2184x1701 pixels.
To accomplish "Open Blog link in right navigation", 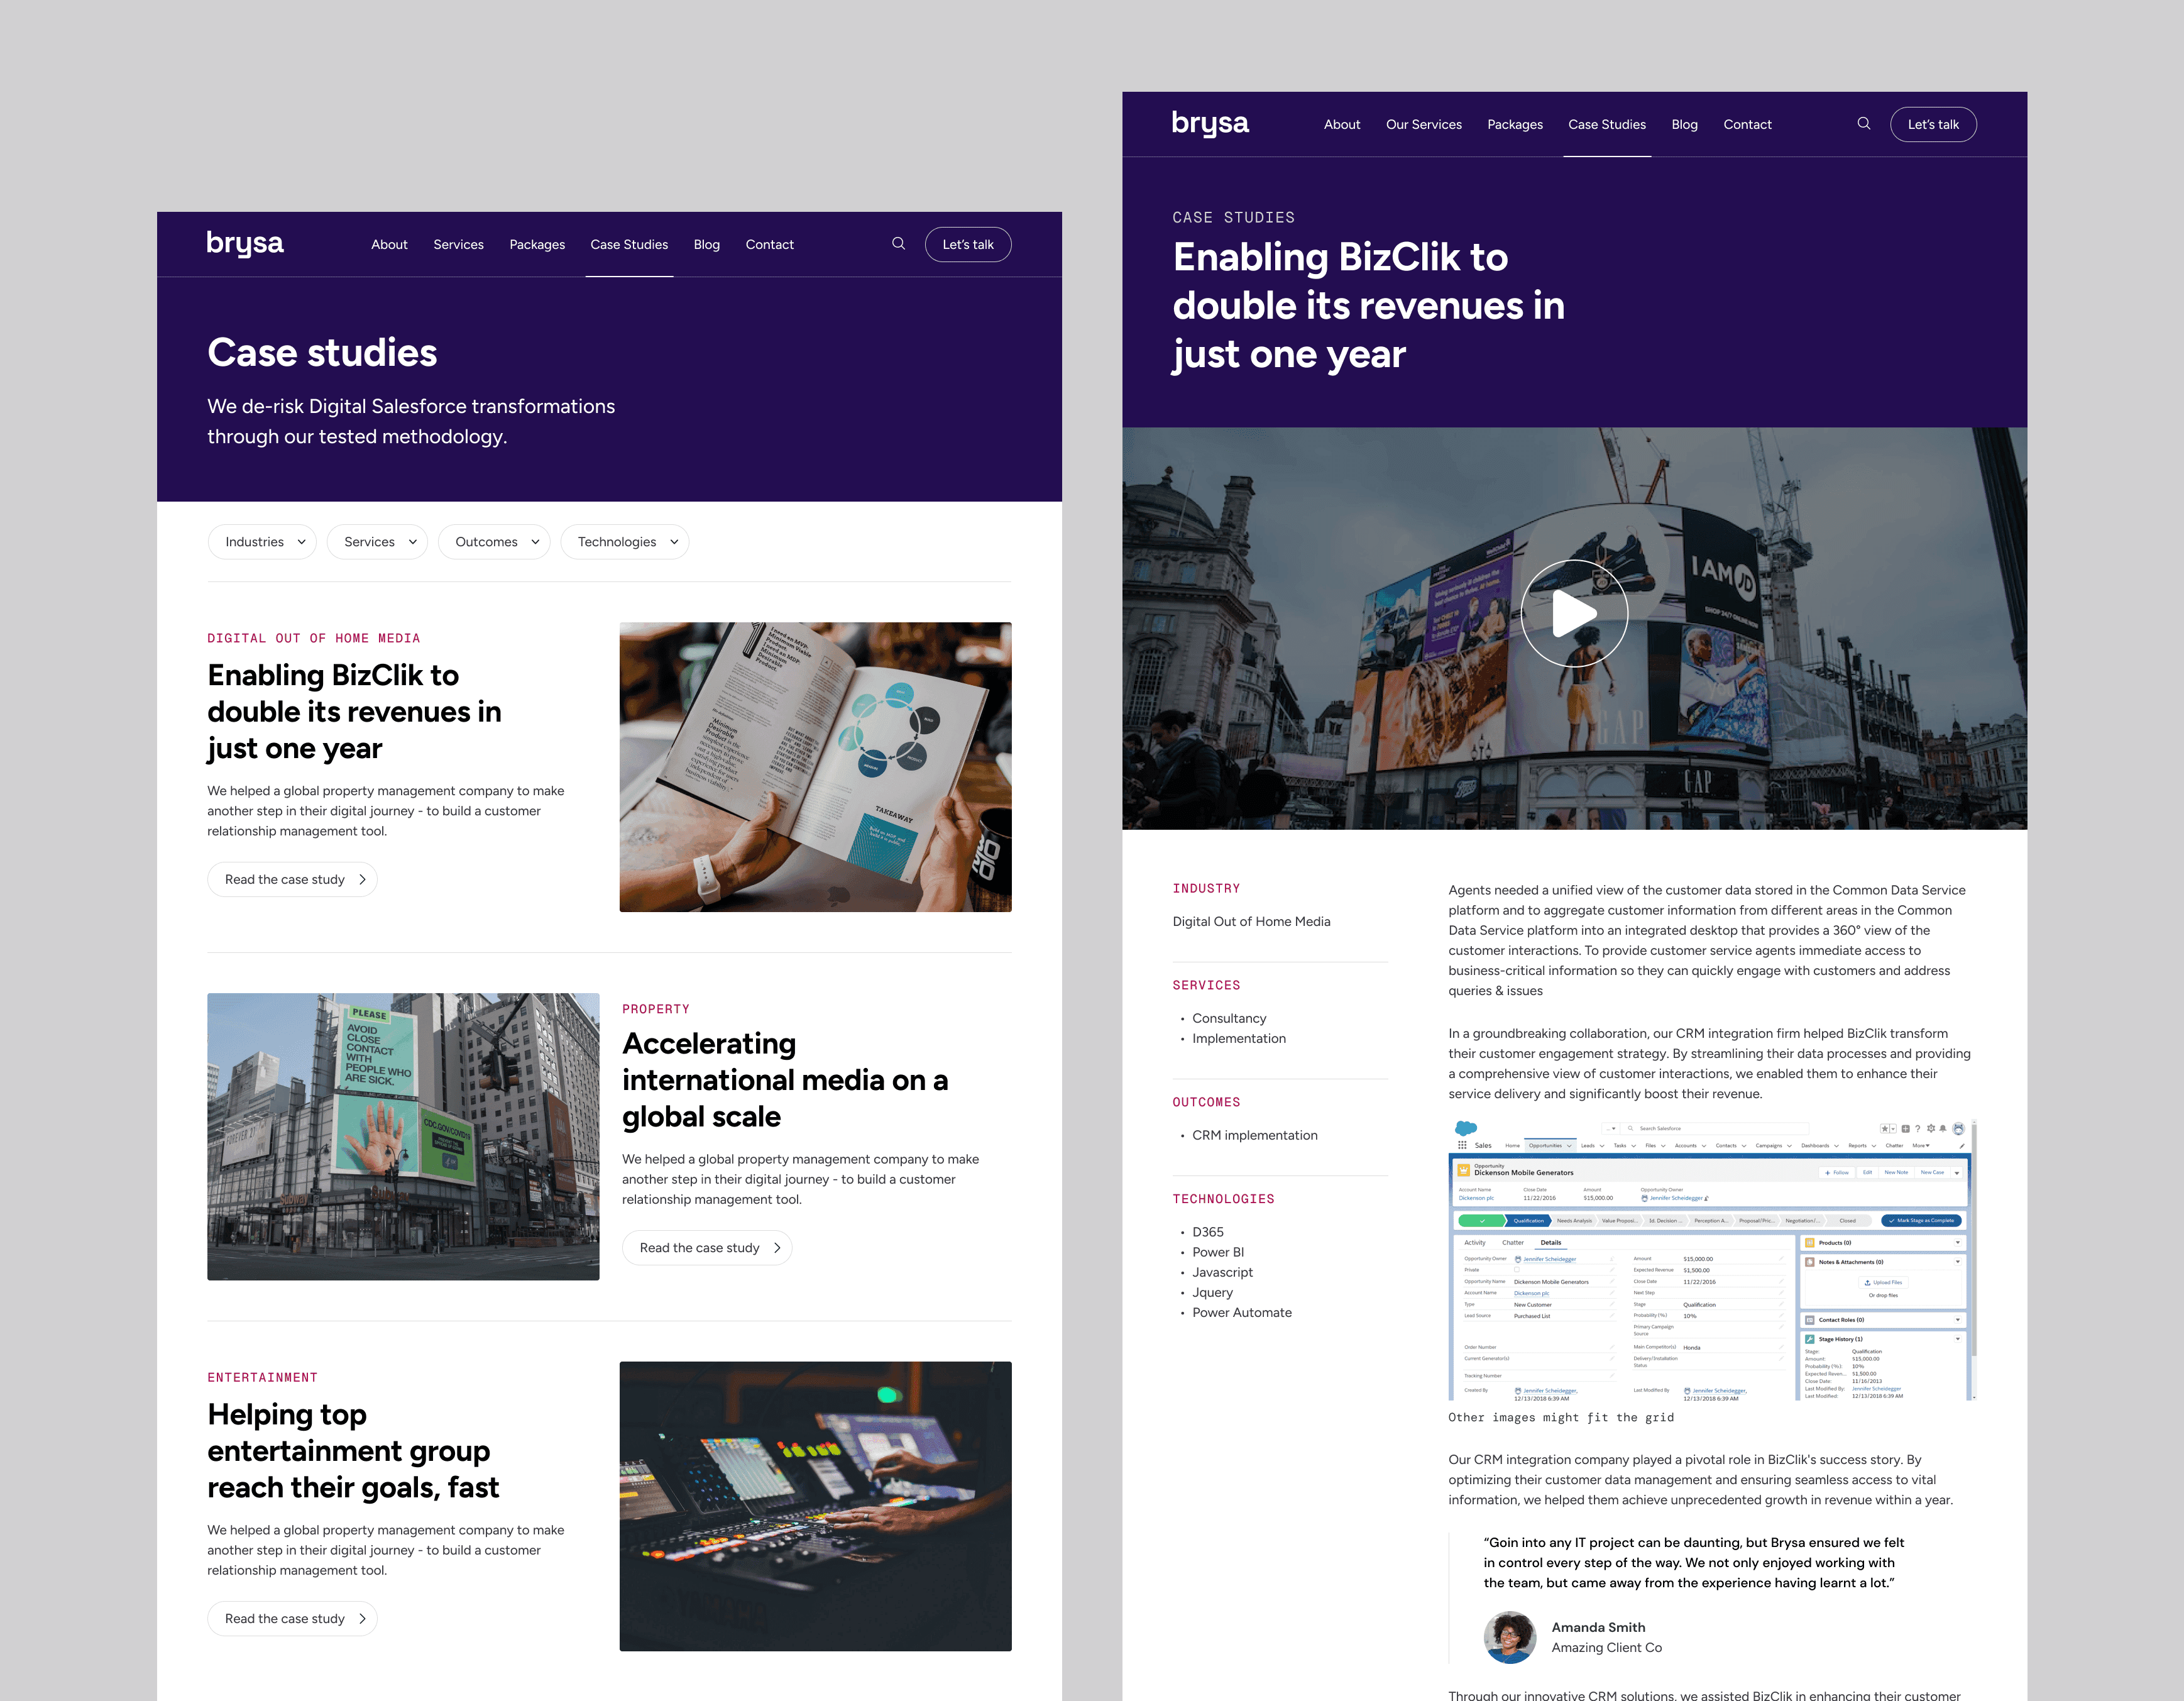I will click(1684, 125).
